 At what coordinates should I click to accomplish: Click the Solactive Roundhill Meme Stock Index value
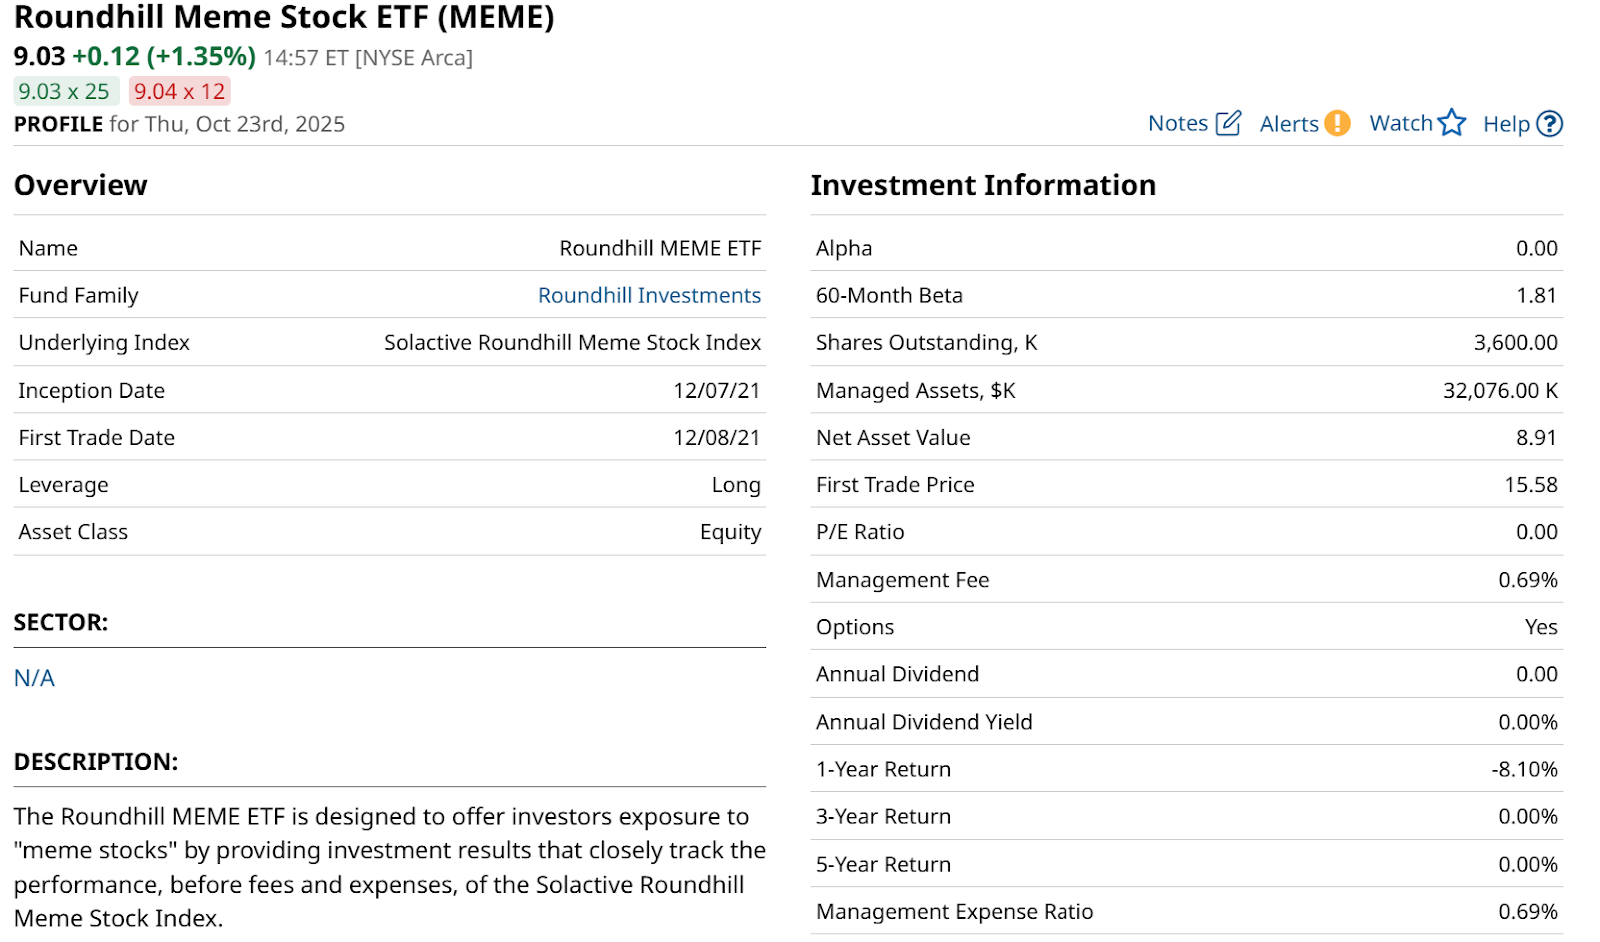(572, 343)
